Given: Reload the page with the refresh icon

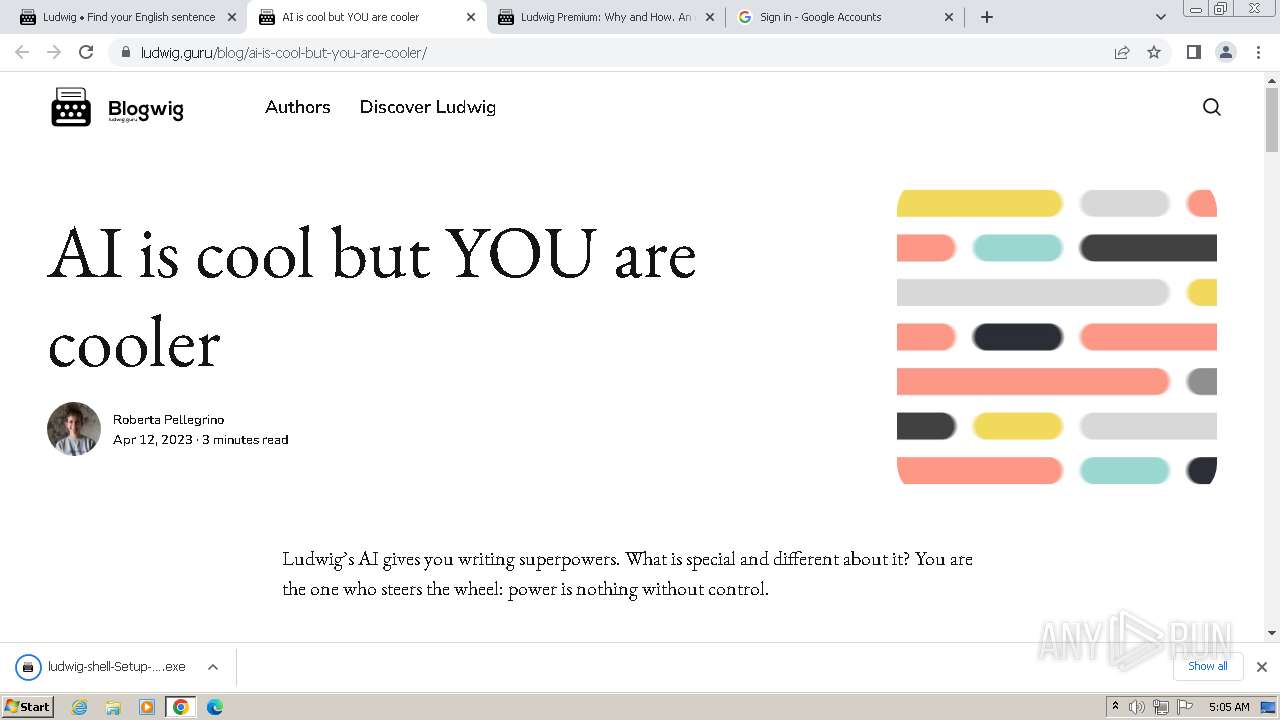Looking at the screenshot, I should point(86,52).
